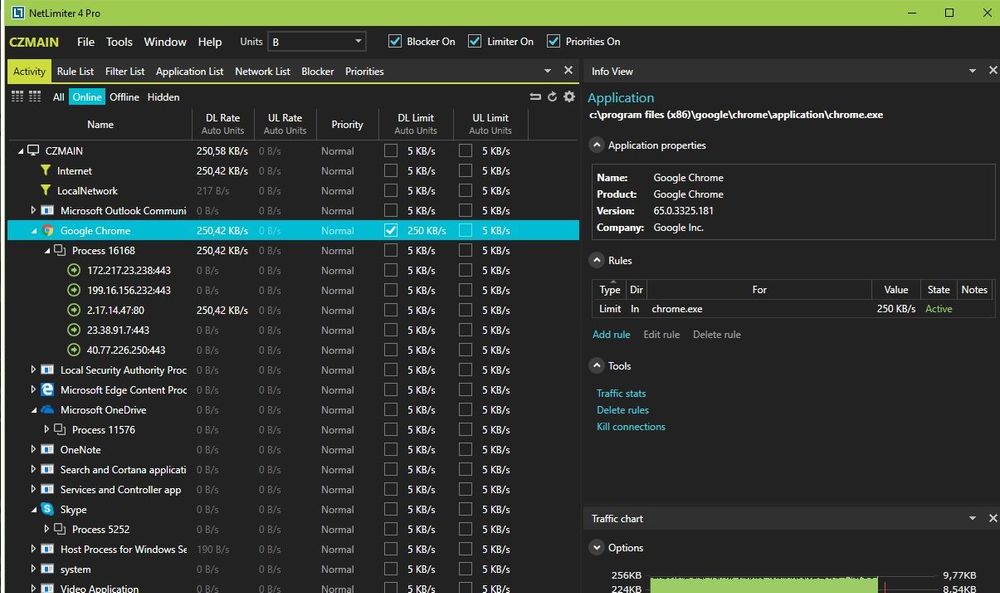Click the Microsoft Outlook Communi app icon

click(48, 210)
